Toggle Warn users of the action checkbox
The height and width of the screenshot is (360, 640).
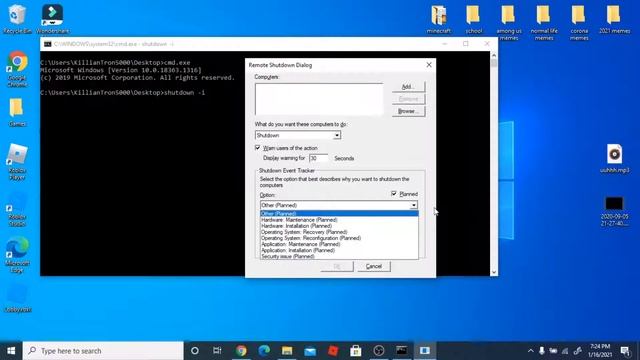pyautogui.click(x=258, y=148)
